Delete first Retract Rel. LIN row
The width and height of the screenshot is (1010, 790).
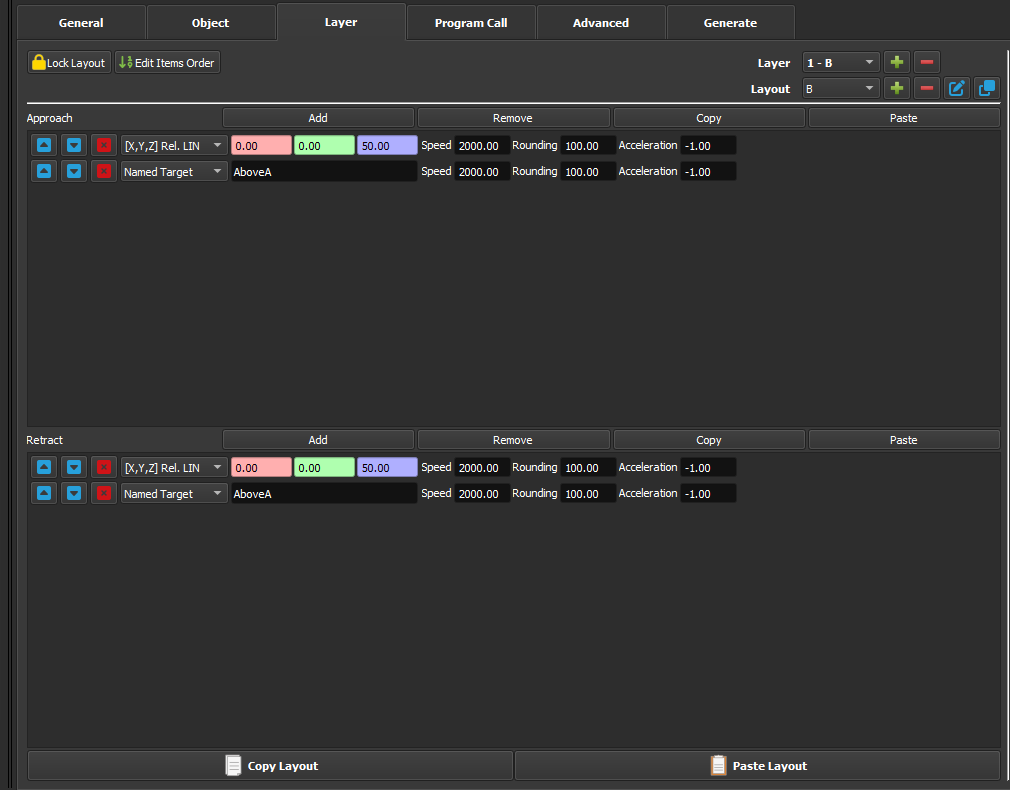104,468
